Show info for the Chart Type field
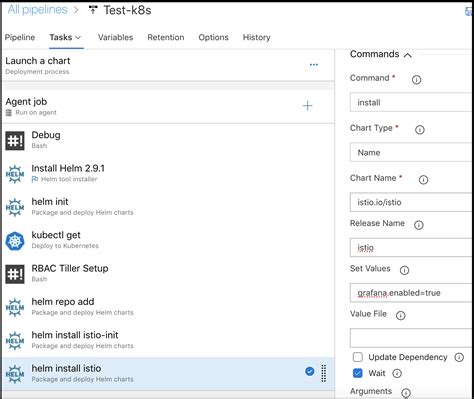This screenshot has width=474, height=399. click(420, 130)
